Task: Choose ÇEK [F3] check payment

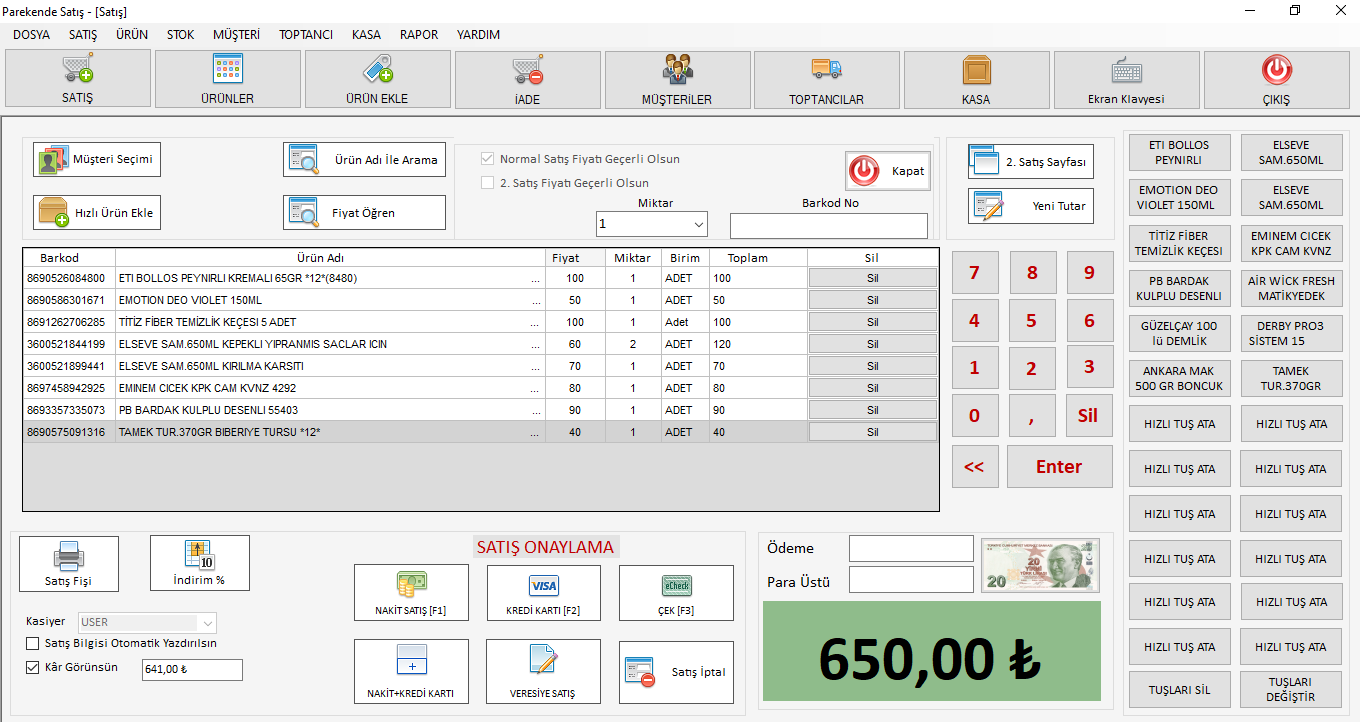Action: 676,593
